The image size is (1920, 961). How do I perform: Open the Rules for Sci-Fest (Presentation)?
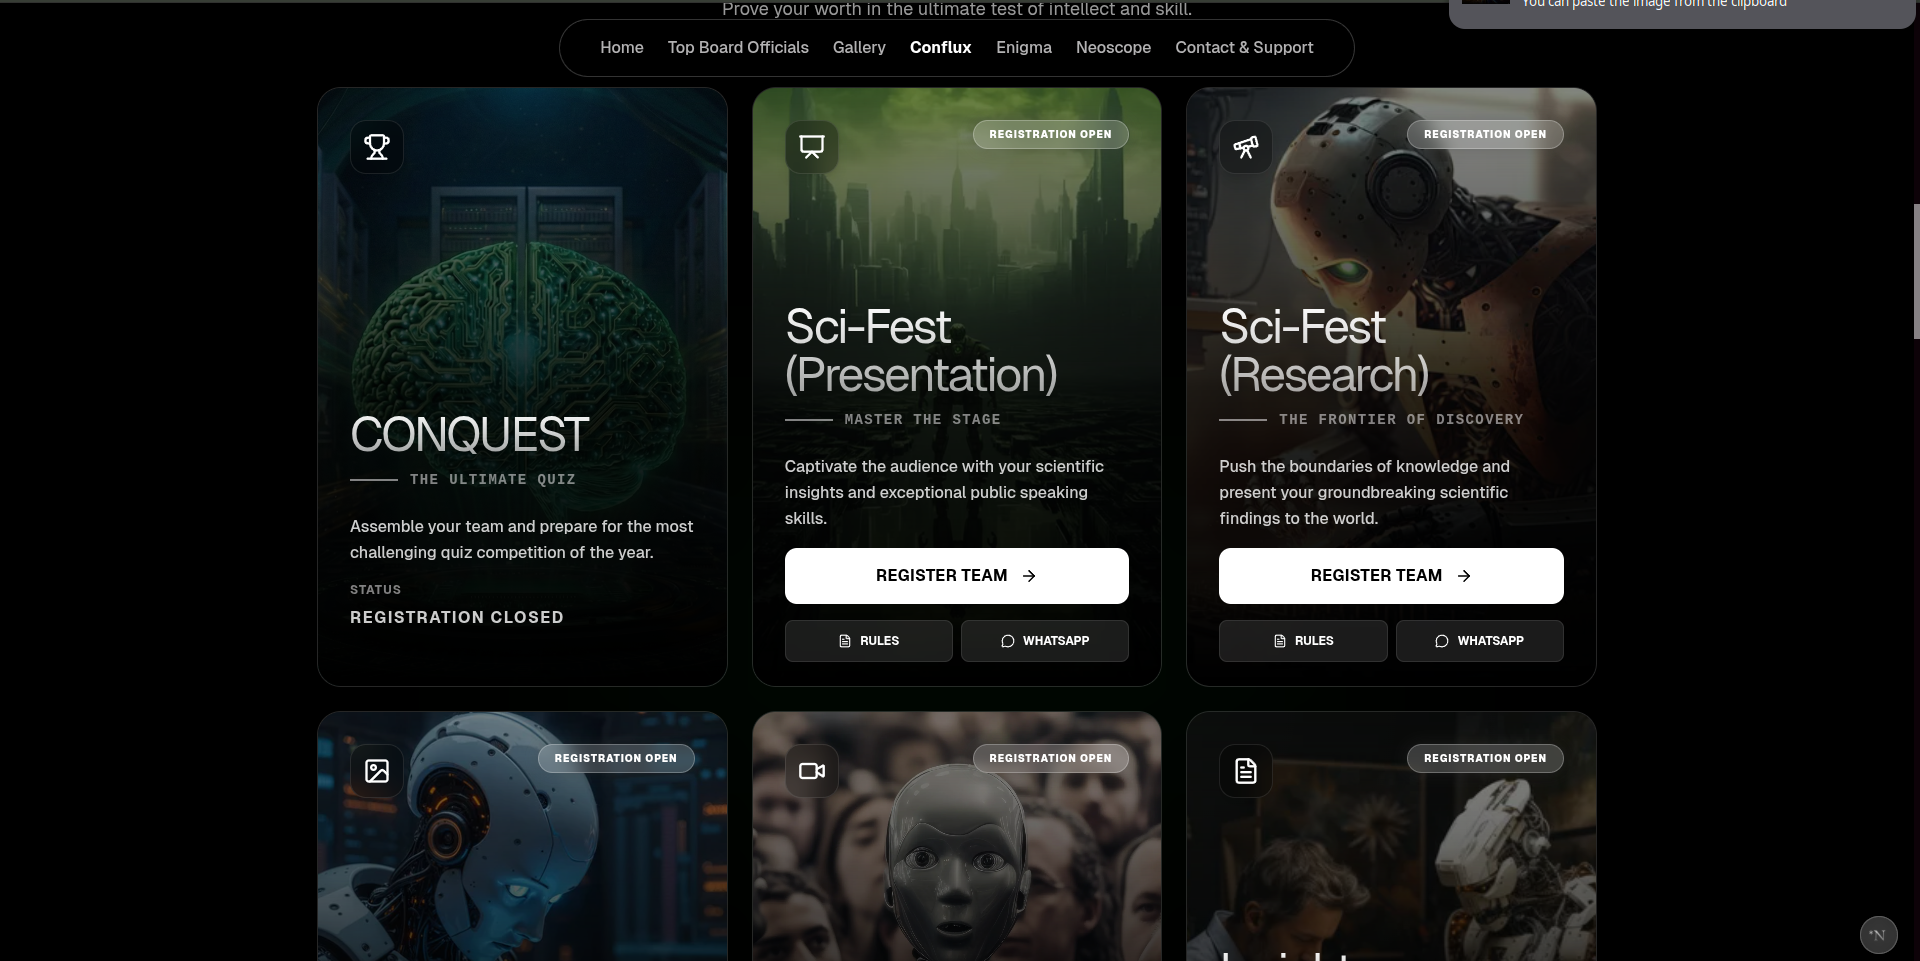click(868, 641)
